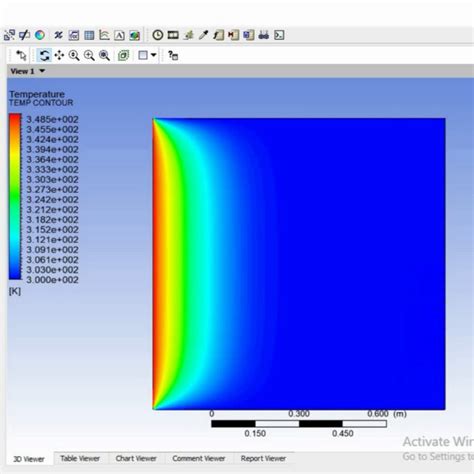Click the 'Temperature' legend title

(37, 94)
